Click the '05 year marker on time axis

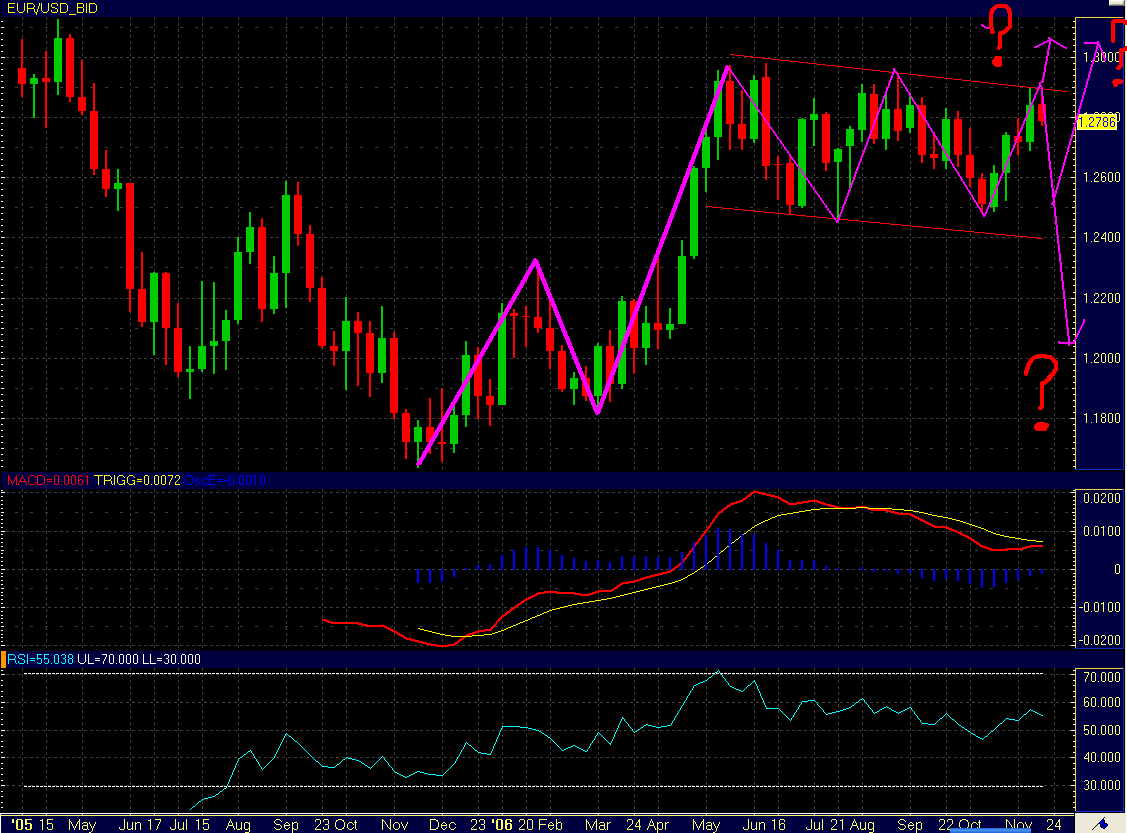coord(16,825)
